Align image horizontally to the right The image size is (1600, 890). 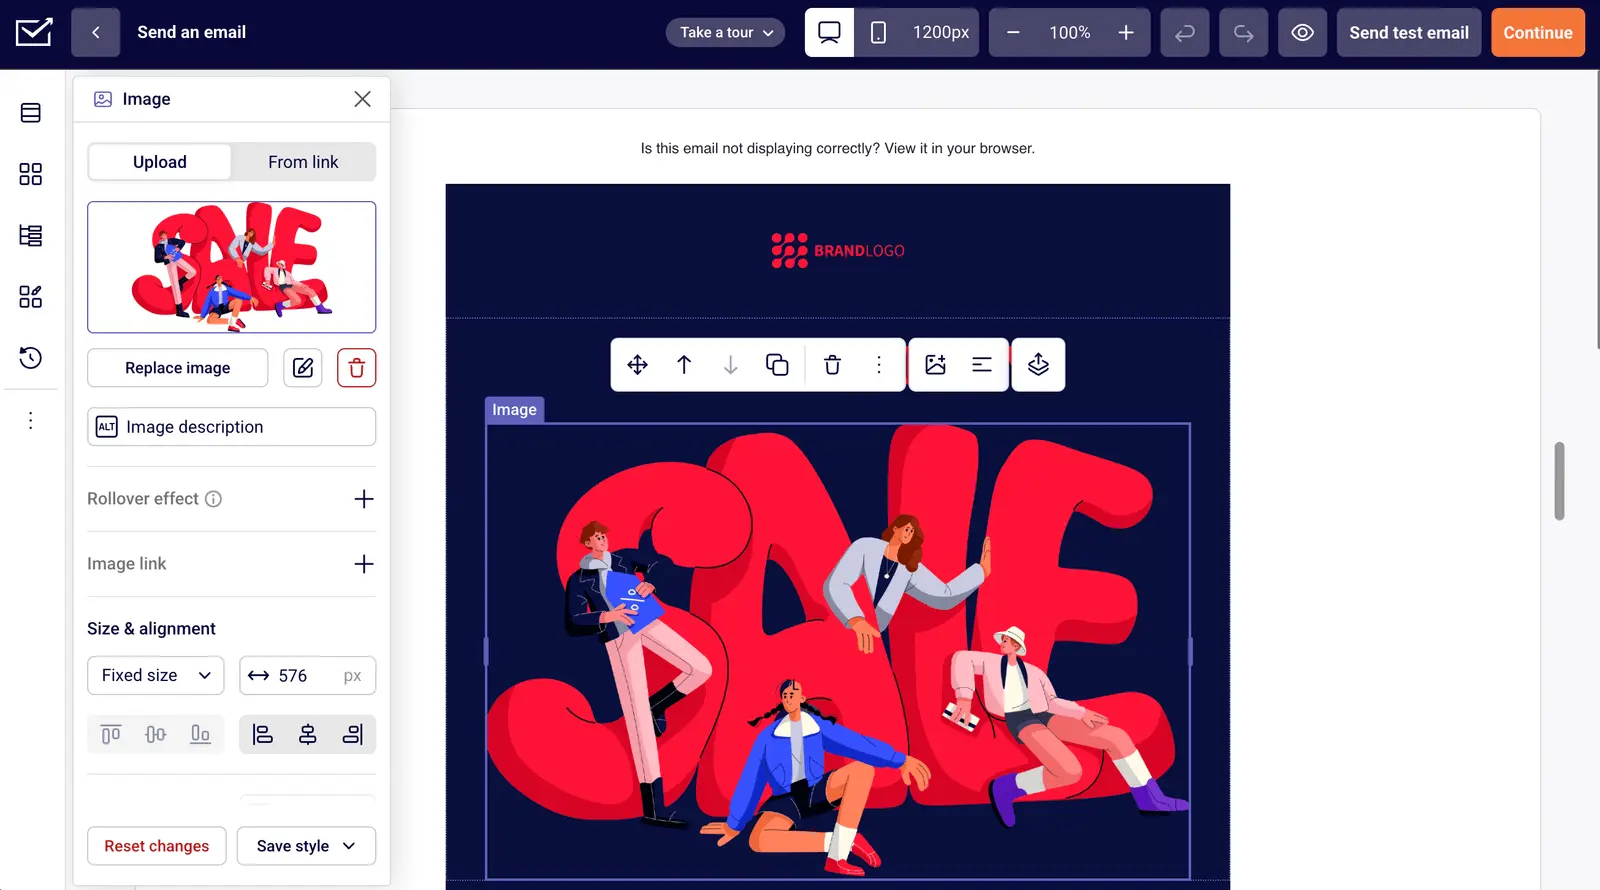coord(353,735)
